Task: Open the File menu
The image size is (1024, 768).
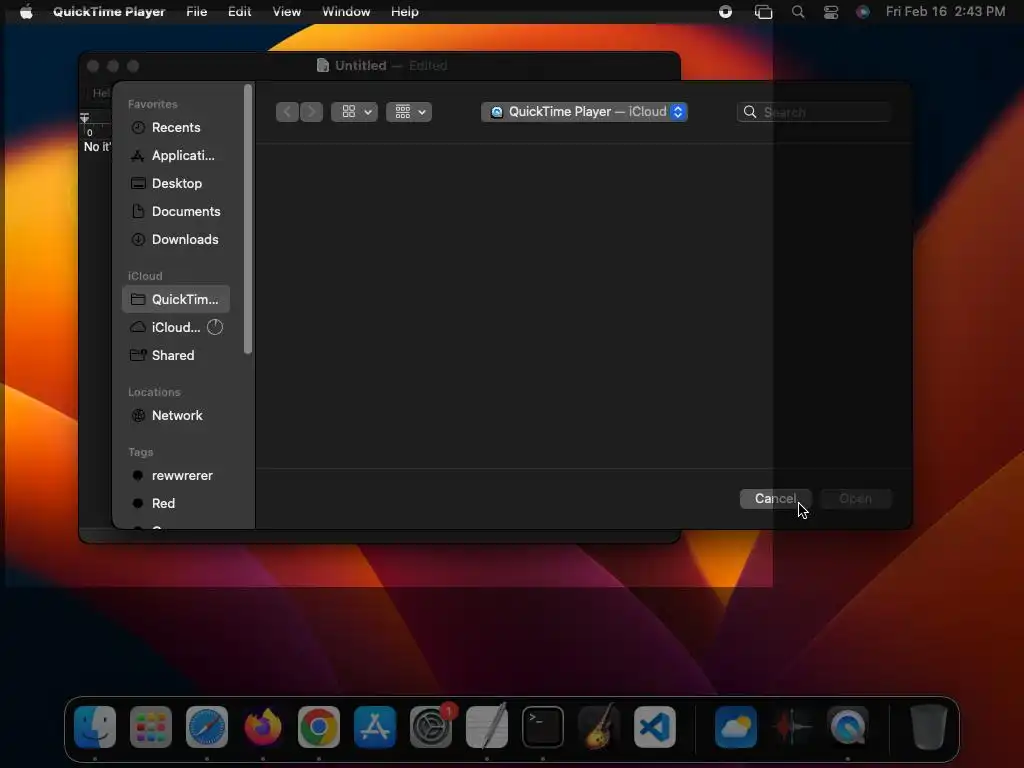Action: [197, 12]
